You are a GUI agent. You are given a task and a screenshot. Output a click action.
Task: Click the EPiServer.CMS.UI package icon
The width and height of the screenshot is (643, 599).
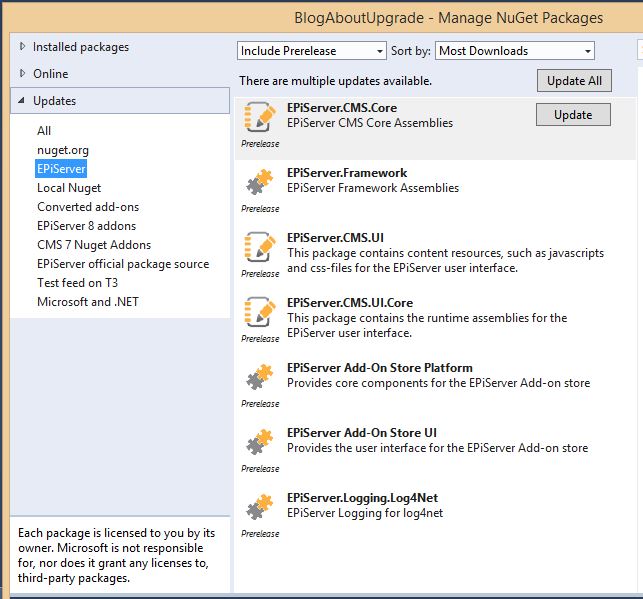(260, 247)
